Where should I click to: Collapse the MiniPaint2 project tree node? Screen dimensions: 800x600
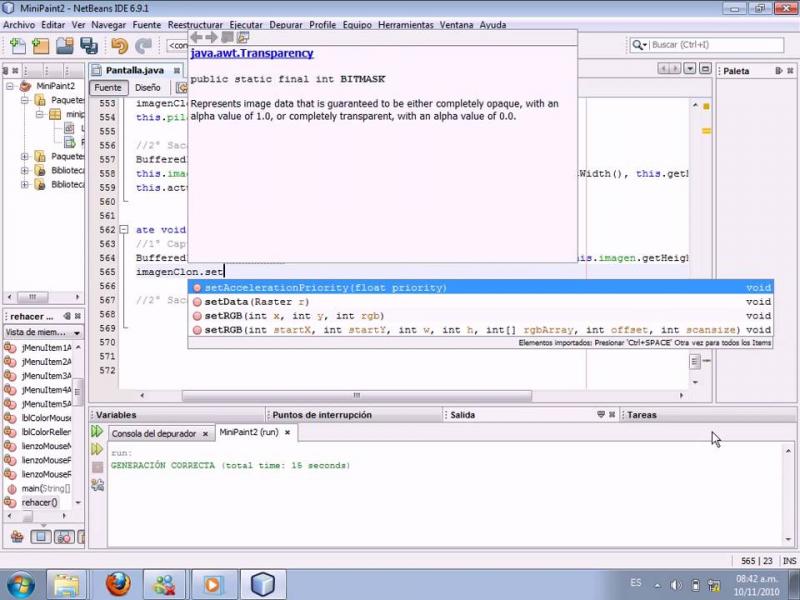9,87
